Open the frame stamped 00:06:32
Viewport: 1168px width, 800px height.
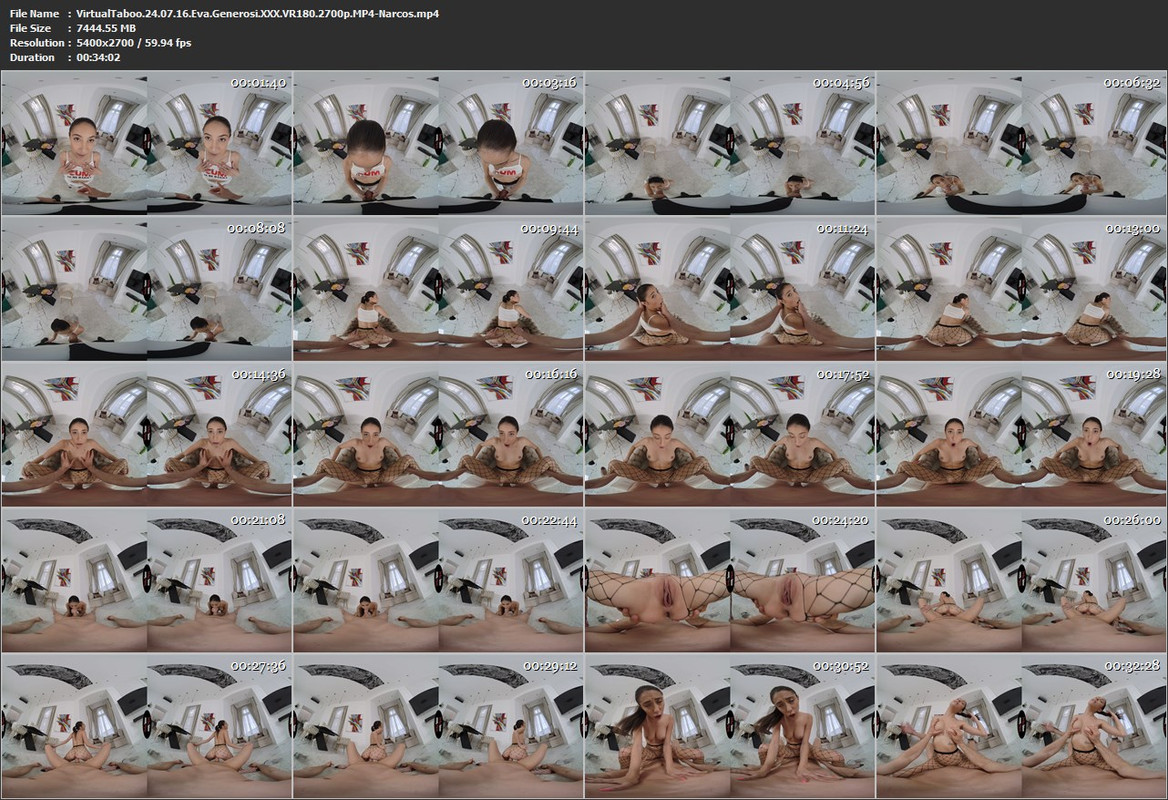point(1022,142)
